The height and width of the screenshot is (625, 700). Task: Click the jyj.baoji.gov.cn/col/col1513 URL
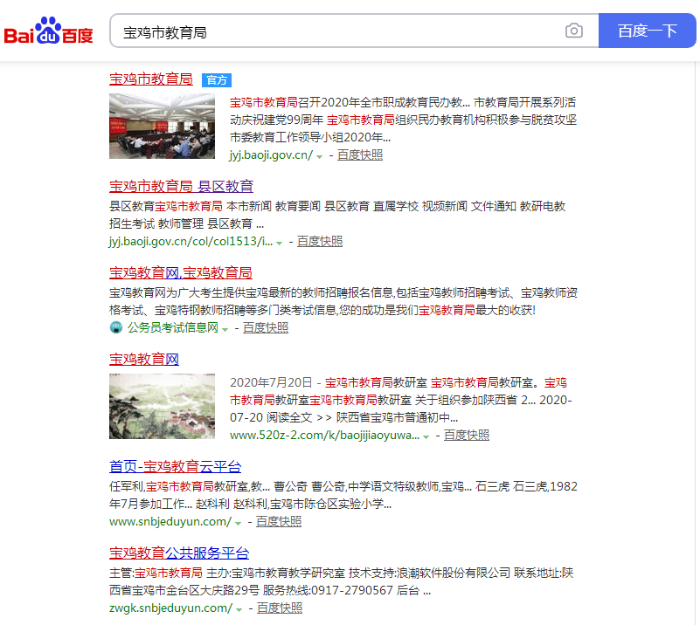tap(191, 242)
